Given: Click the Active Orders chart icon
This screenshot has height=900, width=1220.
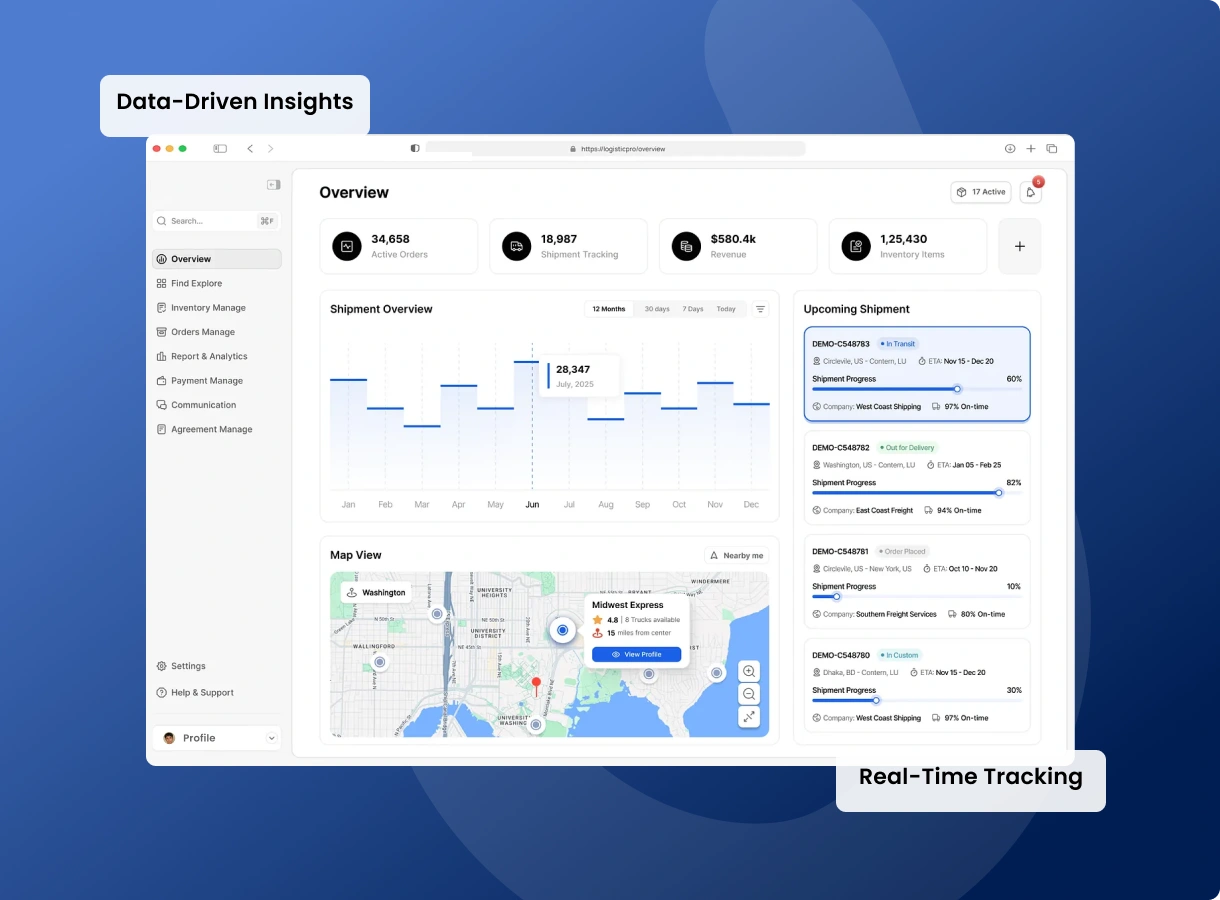Looking at the screenshot, I should click(347, 246).
